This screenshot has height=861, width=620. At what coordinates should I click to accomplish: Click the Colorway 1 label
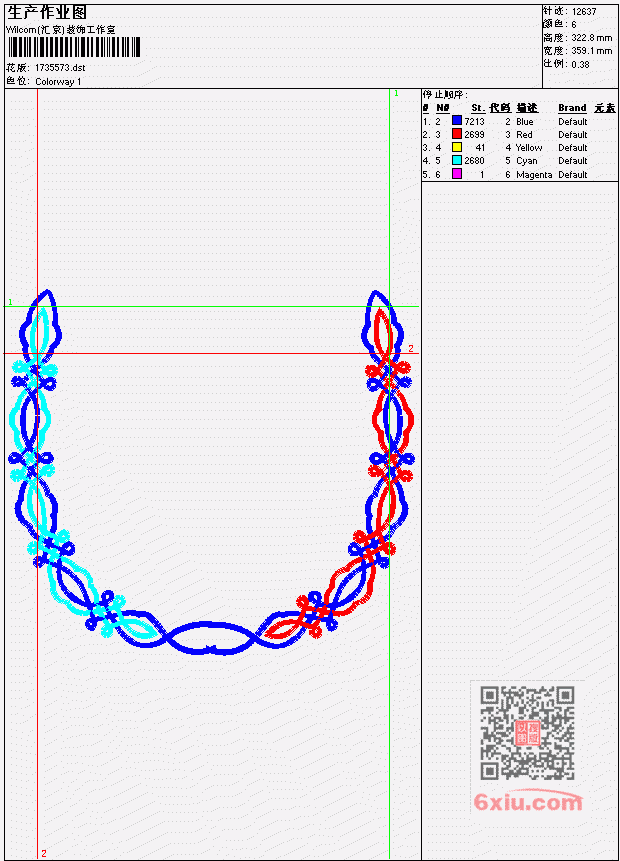[58, 82]
